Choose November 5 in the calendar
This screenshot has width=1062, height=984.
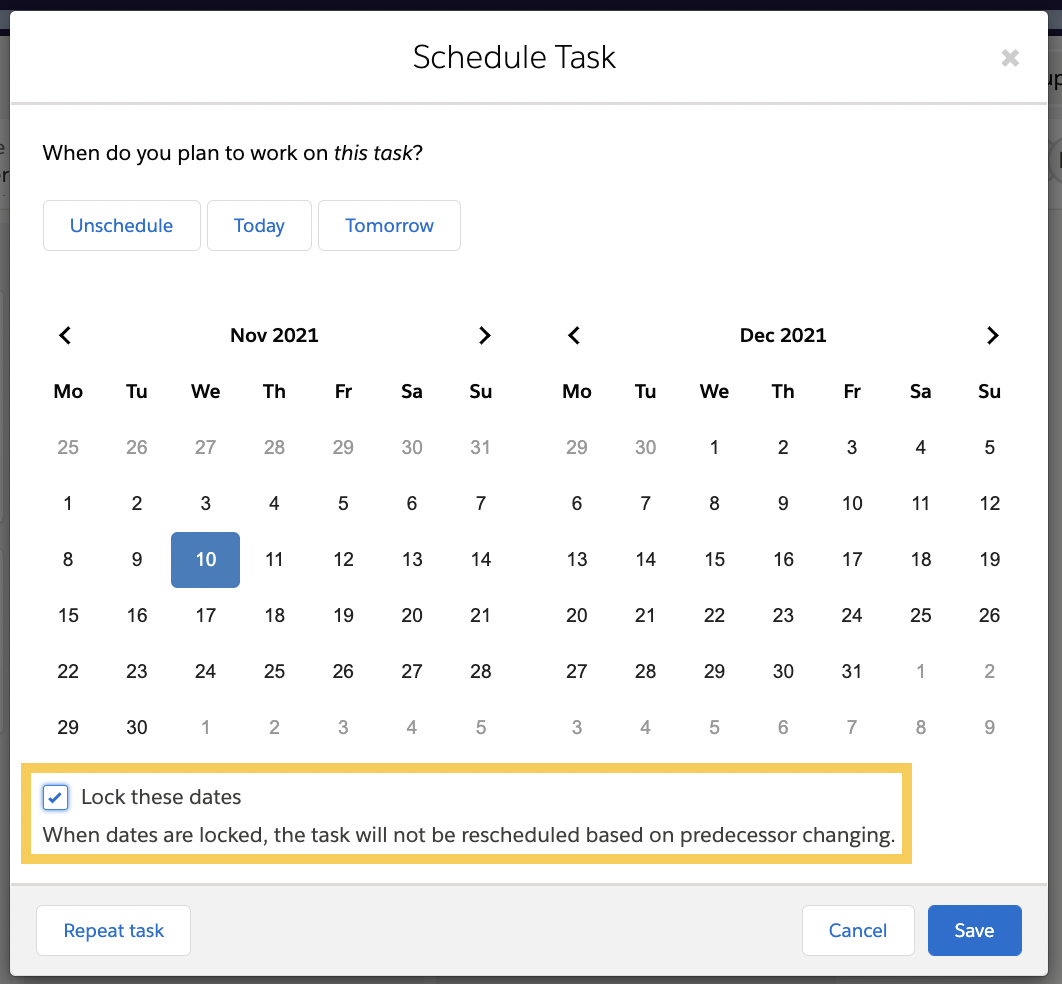click(343, 503)
